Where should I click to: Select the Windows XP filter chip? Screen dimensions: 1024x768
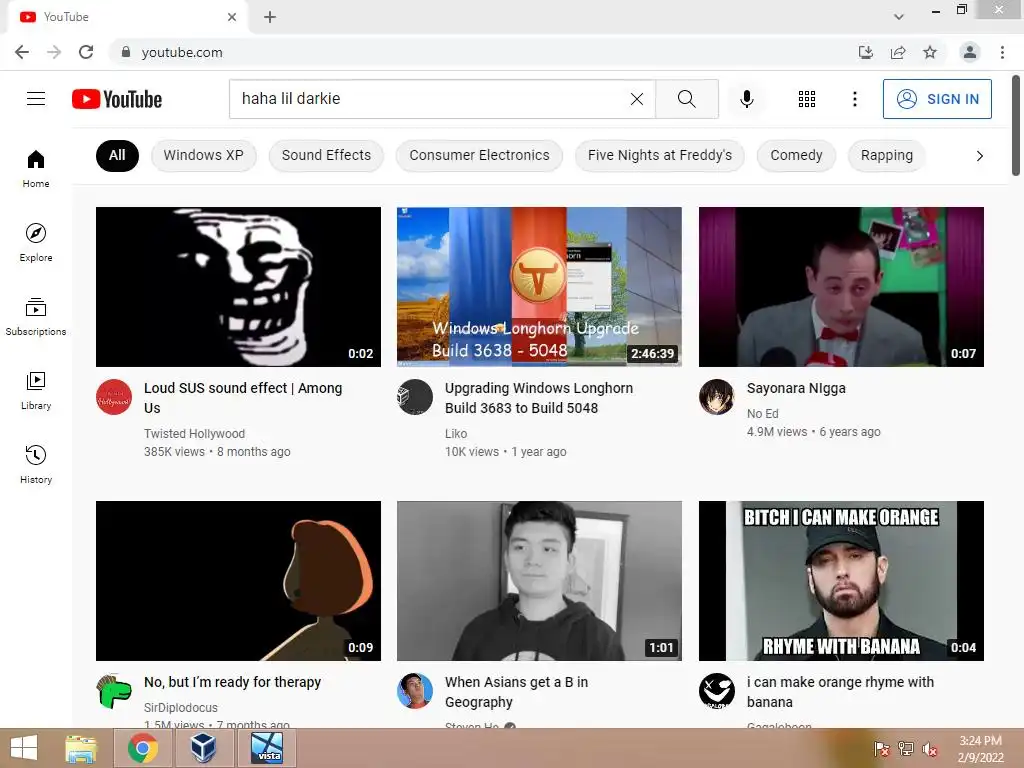click(203, 155)
